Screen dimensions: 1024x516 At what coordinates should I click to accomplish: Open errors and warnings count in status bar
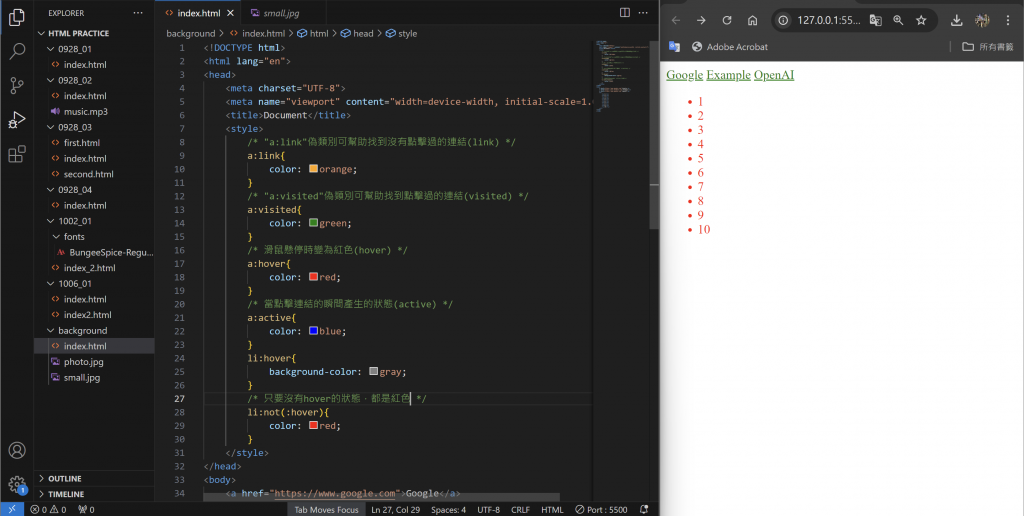click(48, 509)
